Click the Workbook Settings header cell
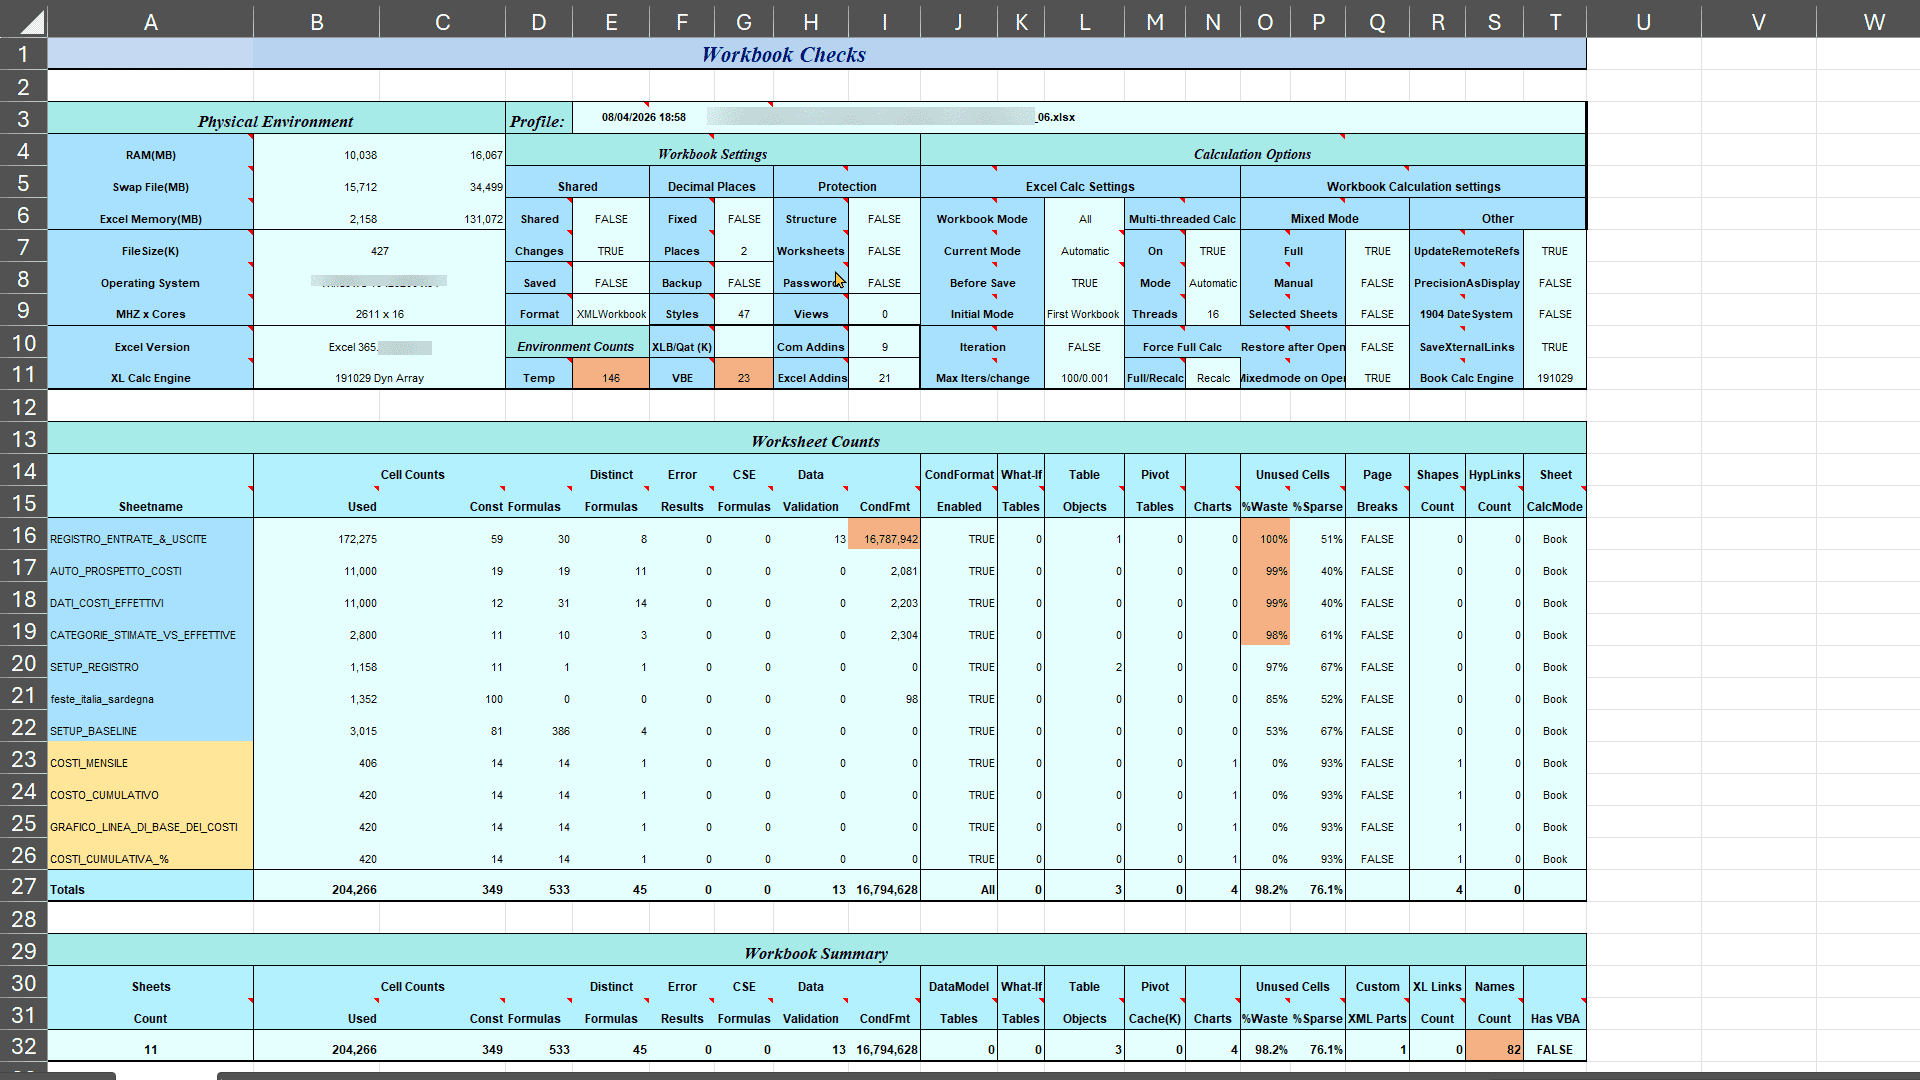Viewport: 1920px width, 1080px height. pos(712,154)
